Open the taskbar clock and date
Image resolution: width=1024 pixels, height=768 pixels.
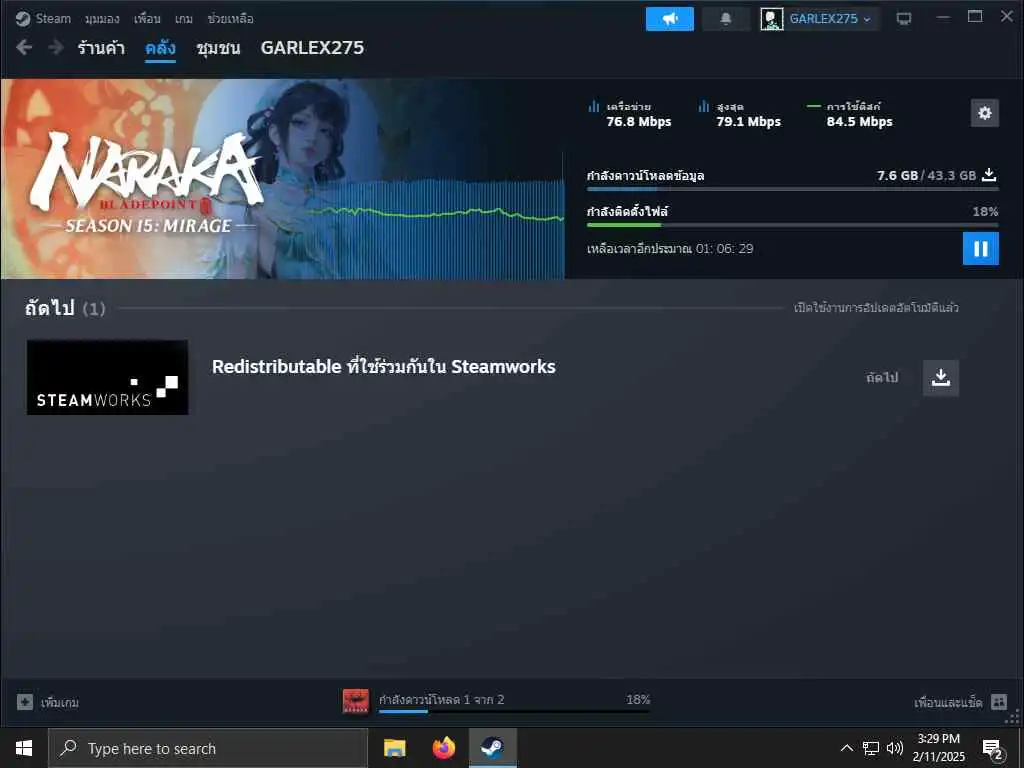click(x=938, y=748)
